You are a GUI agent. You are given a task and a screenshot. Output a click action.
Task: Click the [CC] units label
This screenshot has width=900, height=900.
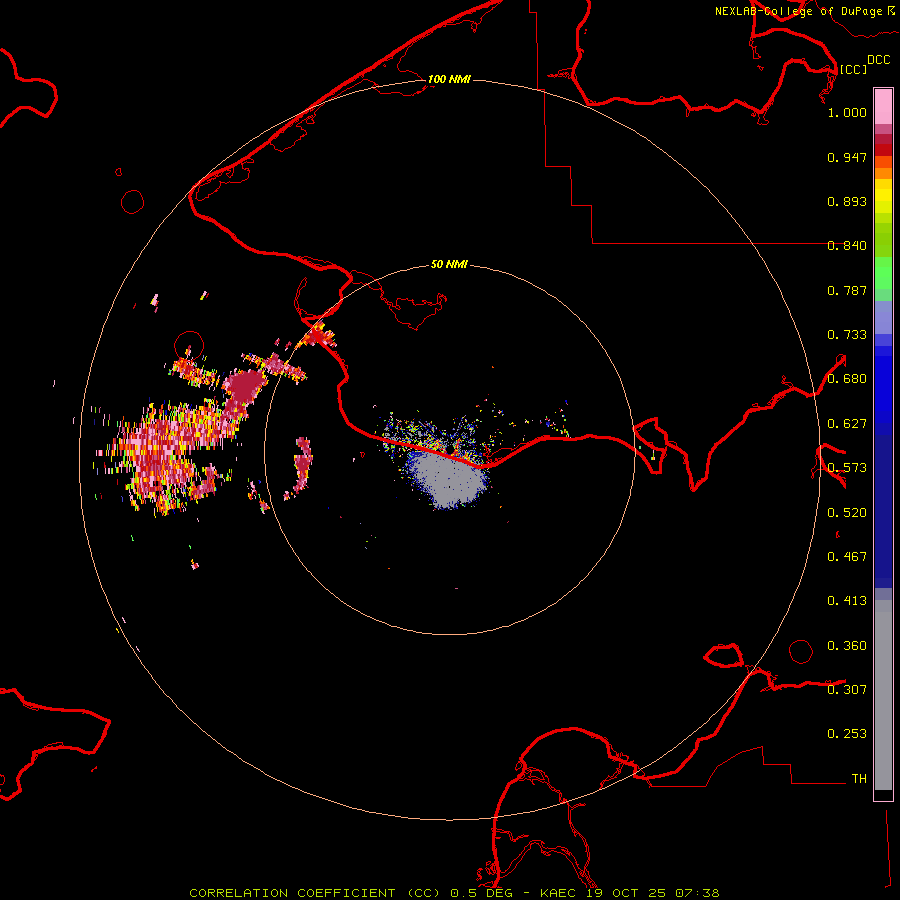coord(853,69)
